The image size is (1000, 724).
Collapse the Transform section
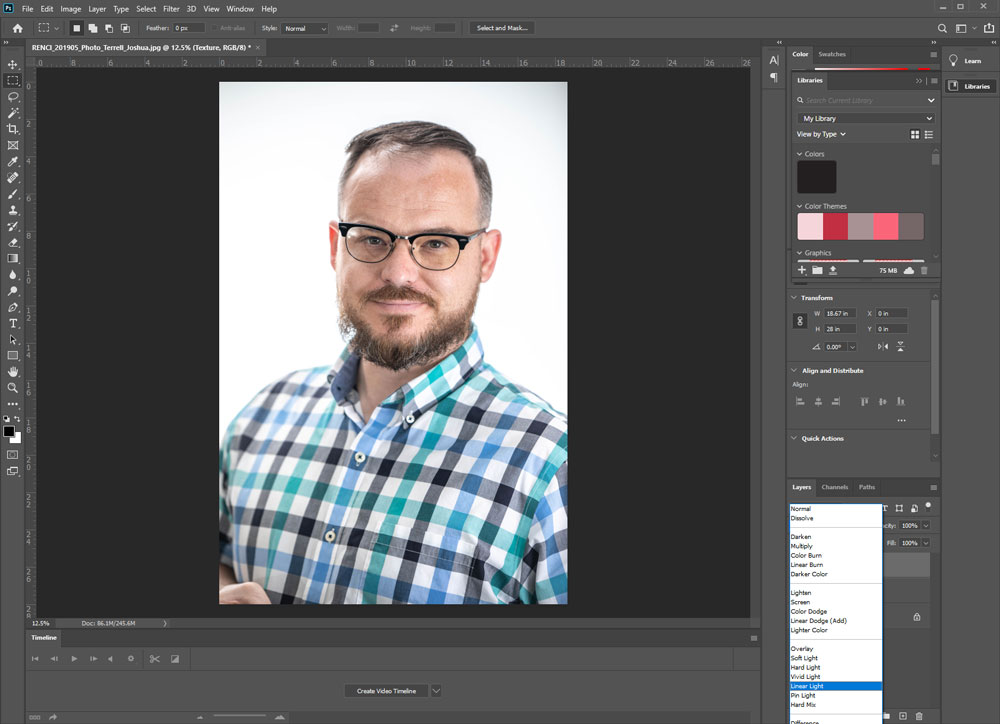(x=795, y=298)
